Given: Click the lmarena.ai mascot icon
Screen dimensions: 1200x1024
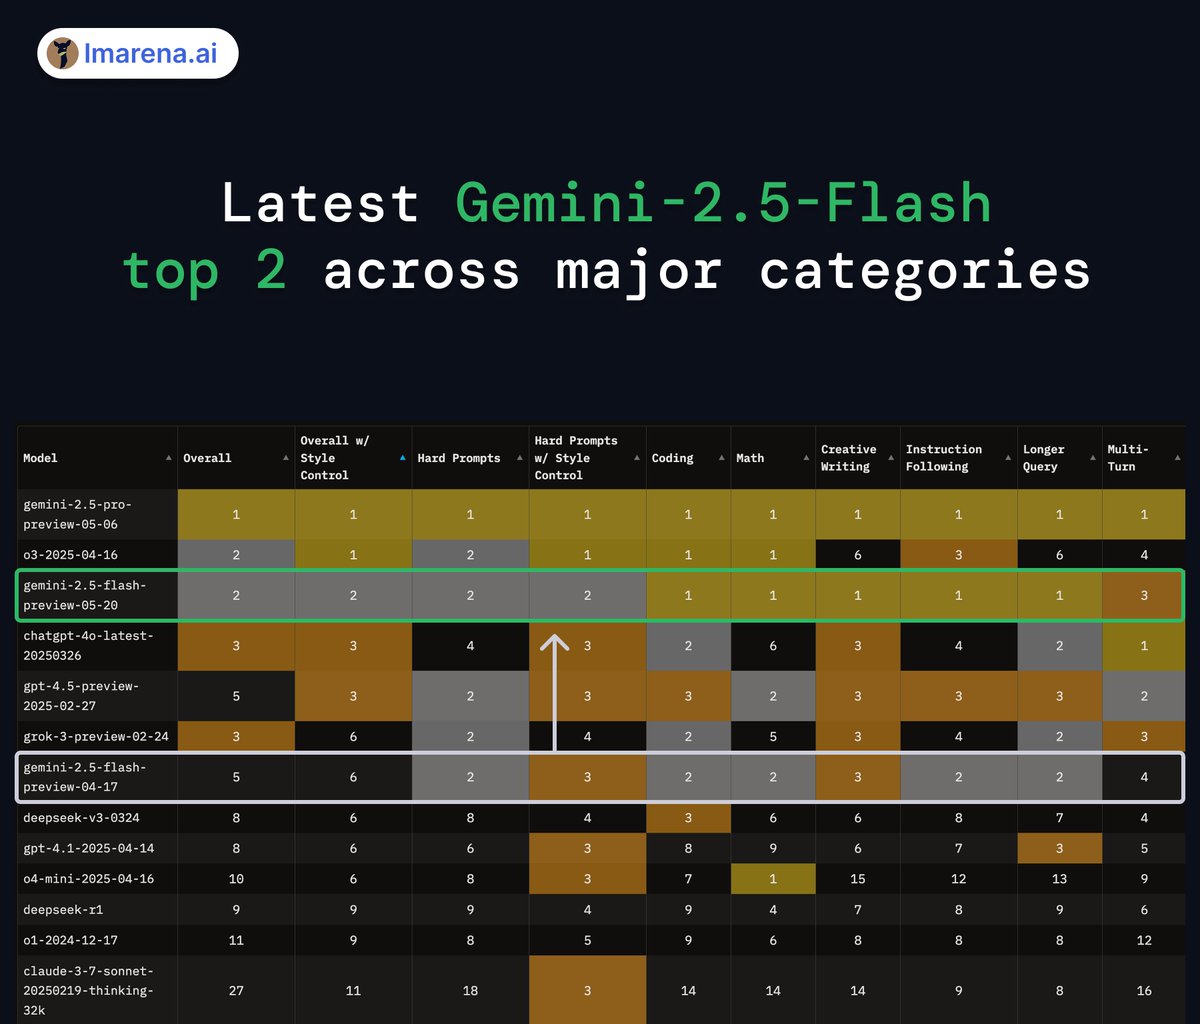Looking at the screenshot, I should point(63,54).
